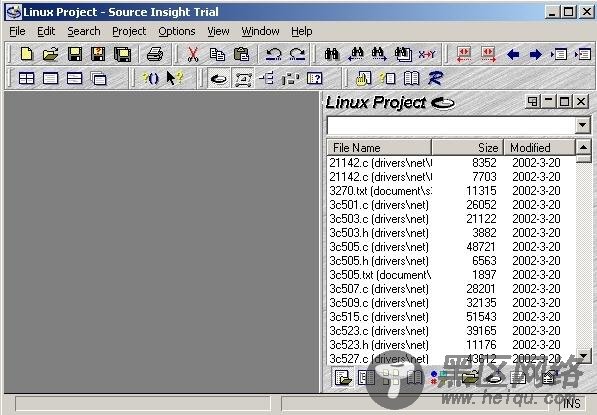Expand the Linux Project file filter dropdown

point(582,125)
